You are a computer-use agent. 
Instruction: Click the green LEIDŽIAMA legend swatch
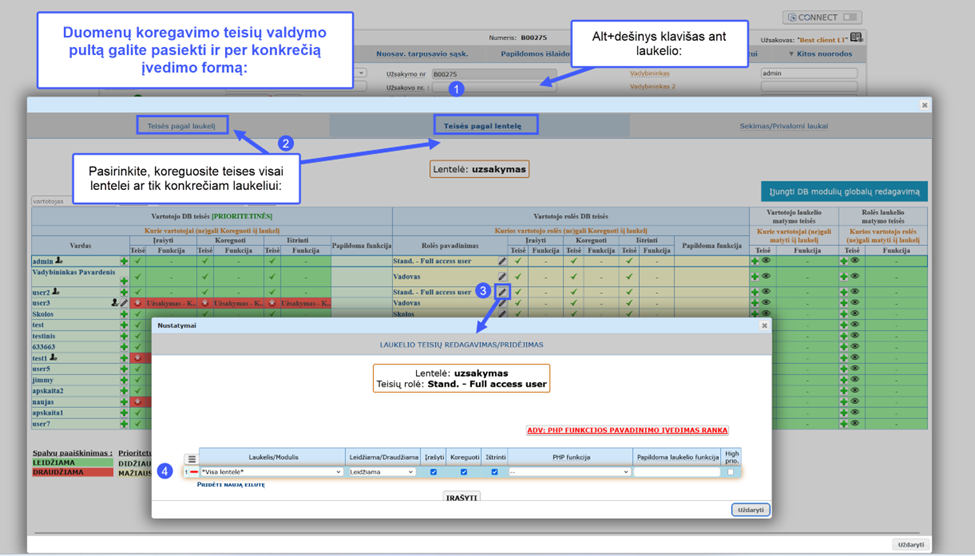(x=73, y=463)
